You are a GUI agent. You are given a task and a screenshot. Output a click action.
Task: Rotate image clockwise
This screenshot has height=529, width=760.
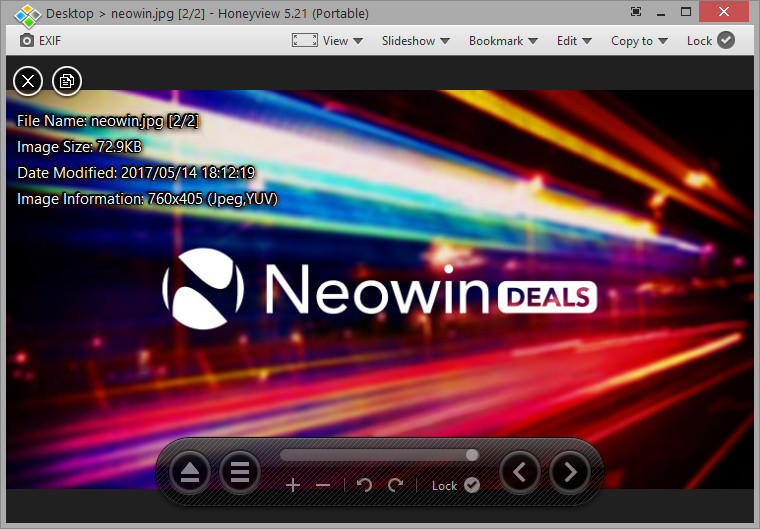[396, 485]
